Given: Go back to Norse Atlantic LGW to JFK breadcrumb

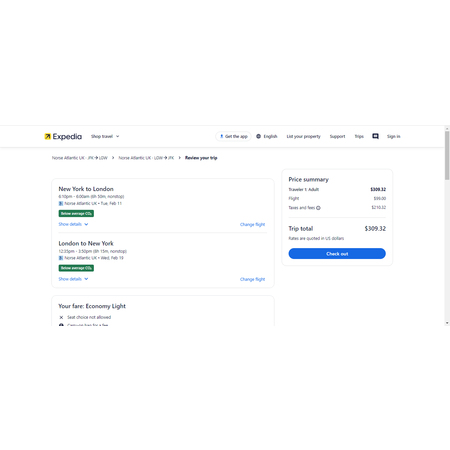Looking at the screenshot, I should (x=146, y=158).
